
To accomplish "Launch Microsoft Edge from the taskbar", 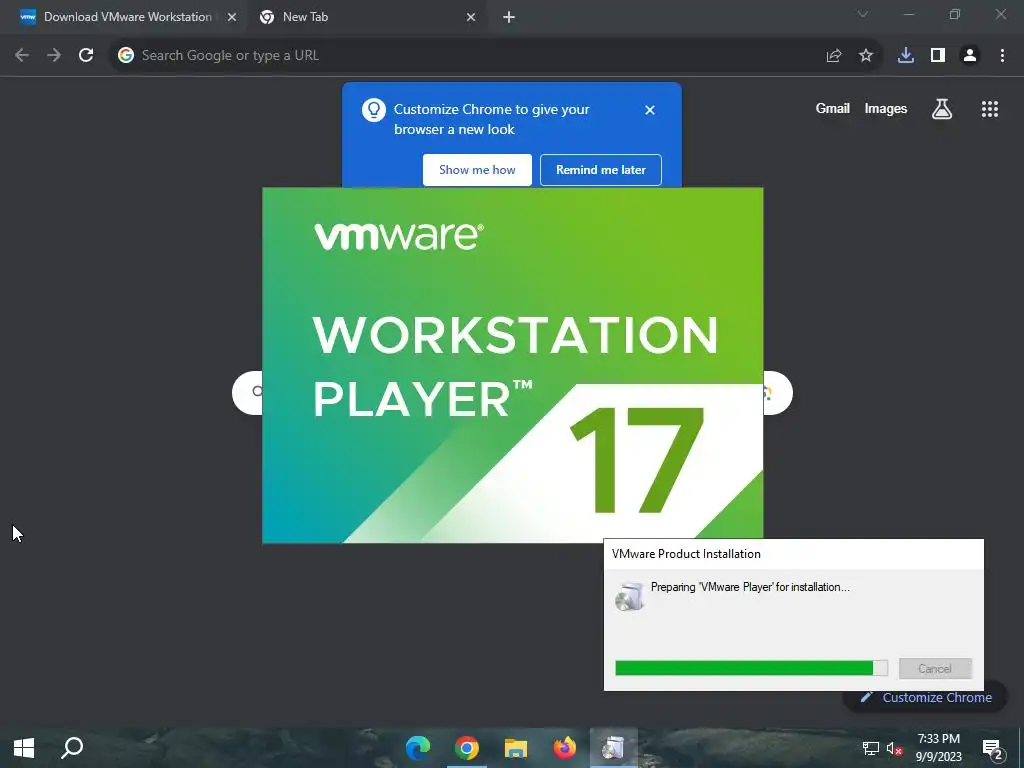I will 418,748.
